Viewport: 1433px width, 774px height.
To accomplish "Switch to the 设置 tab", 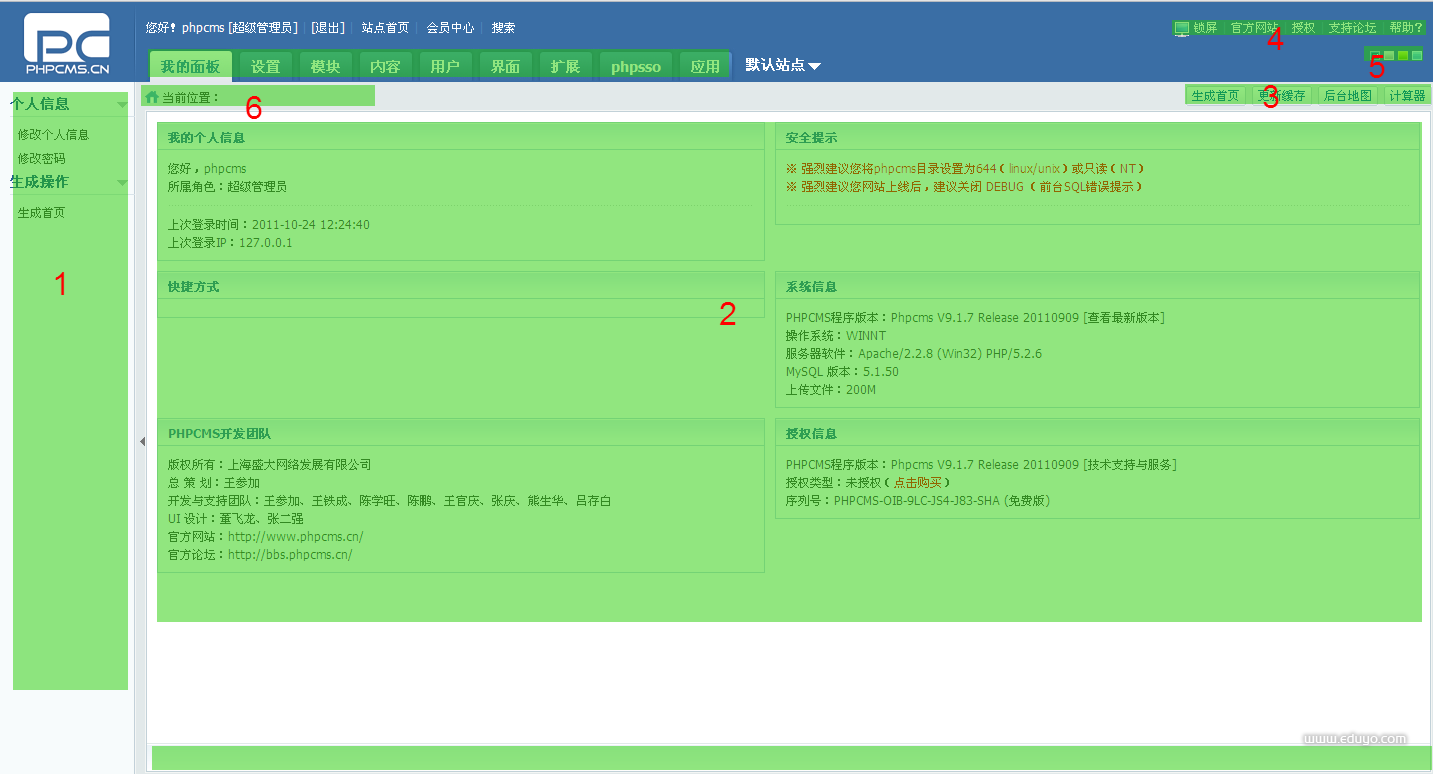I will pyautogui.click(x=265, y=66).
